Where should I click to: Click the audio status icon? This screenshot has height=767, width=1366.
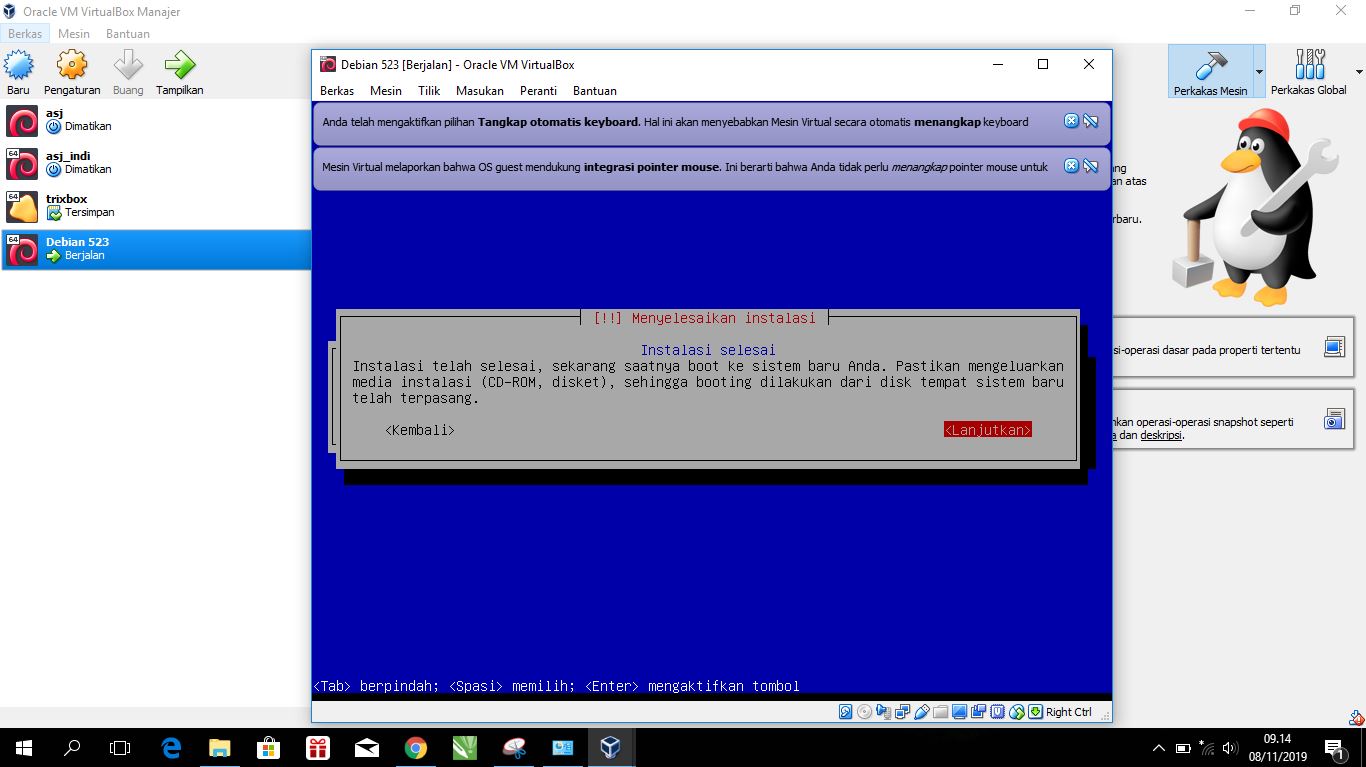tap(883, 712)
